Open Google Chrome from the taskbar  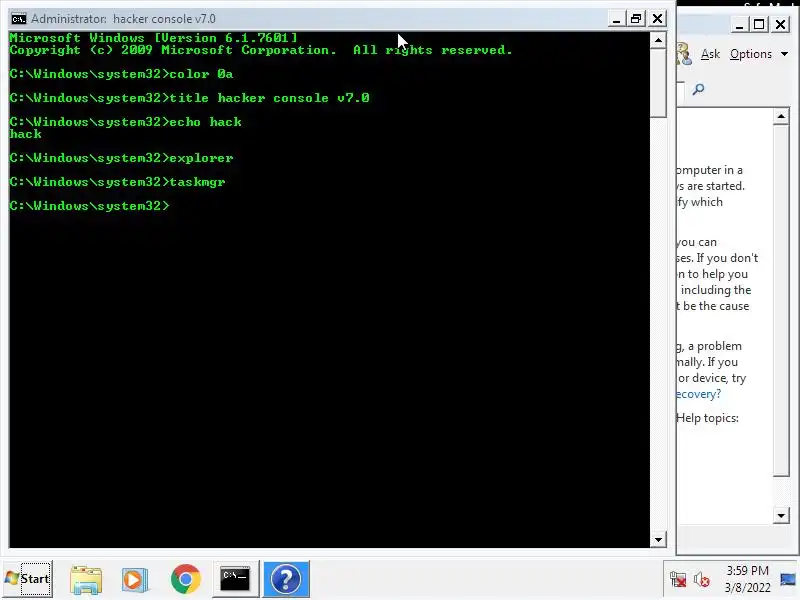click(x=186, y=579)
